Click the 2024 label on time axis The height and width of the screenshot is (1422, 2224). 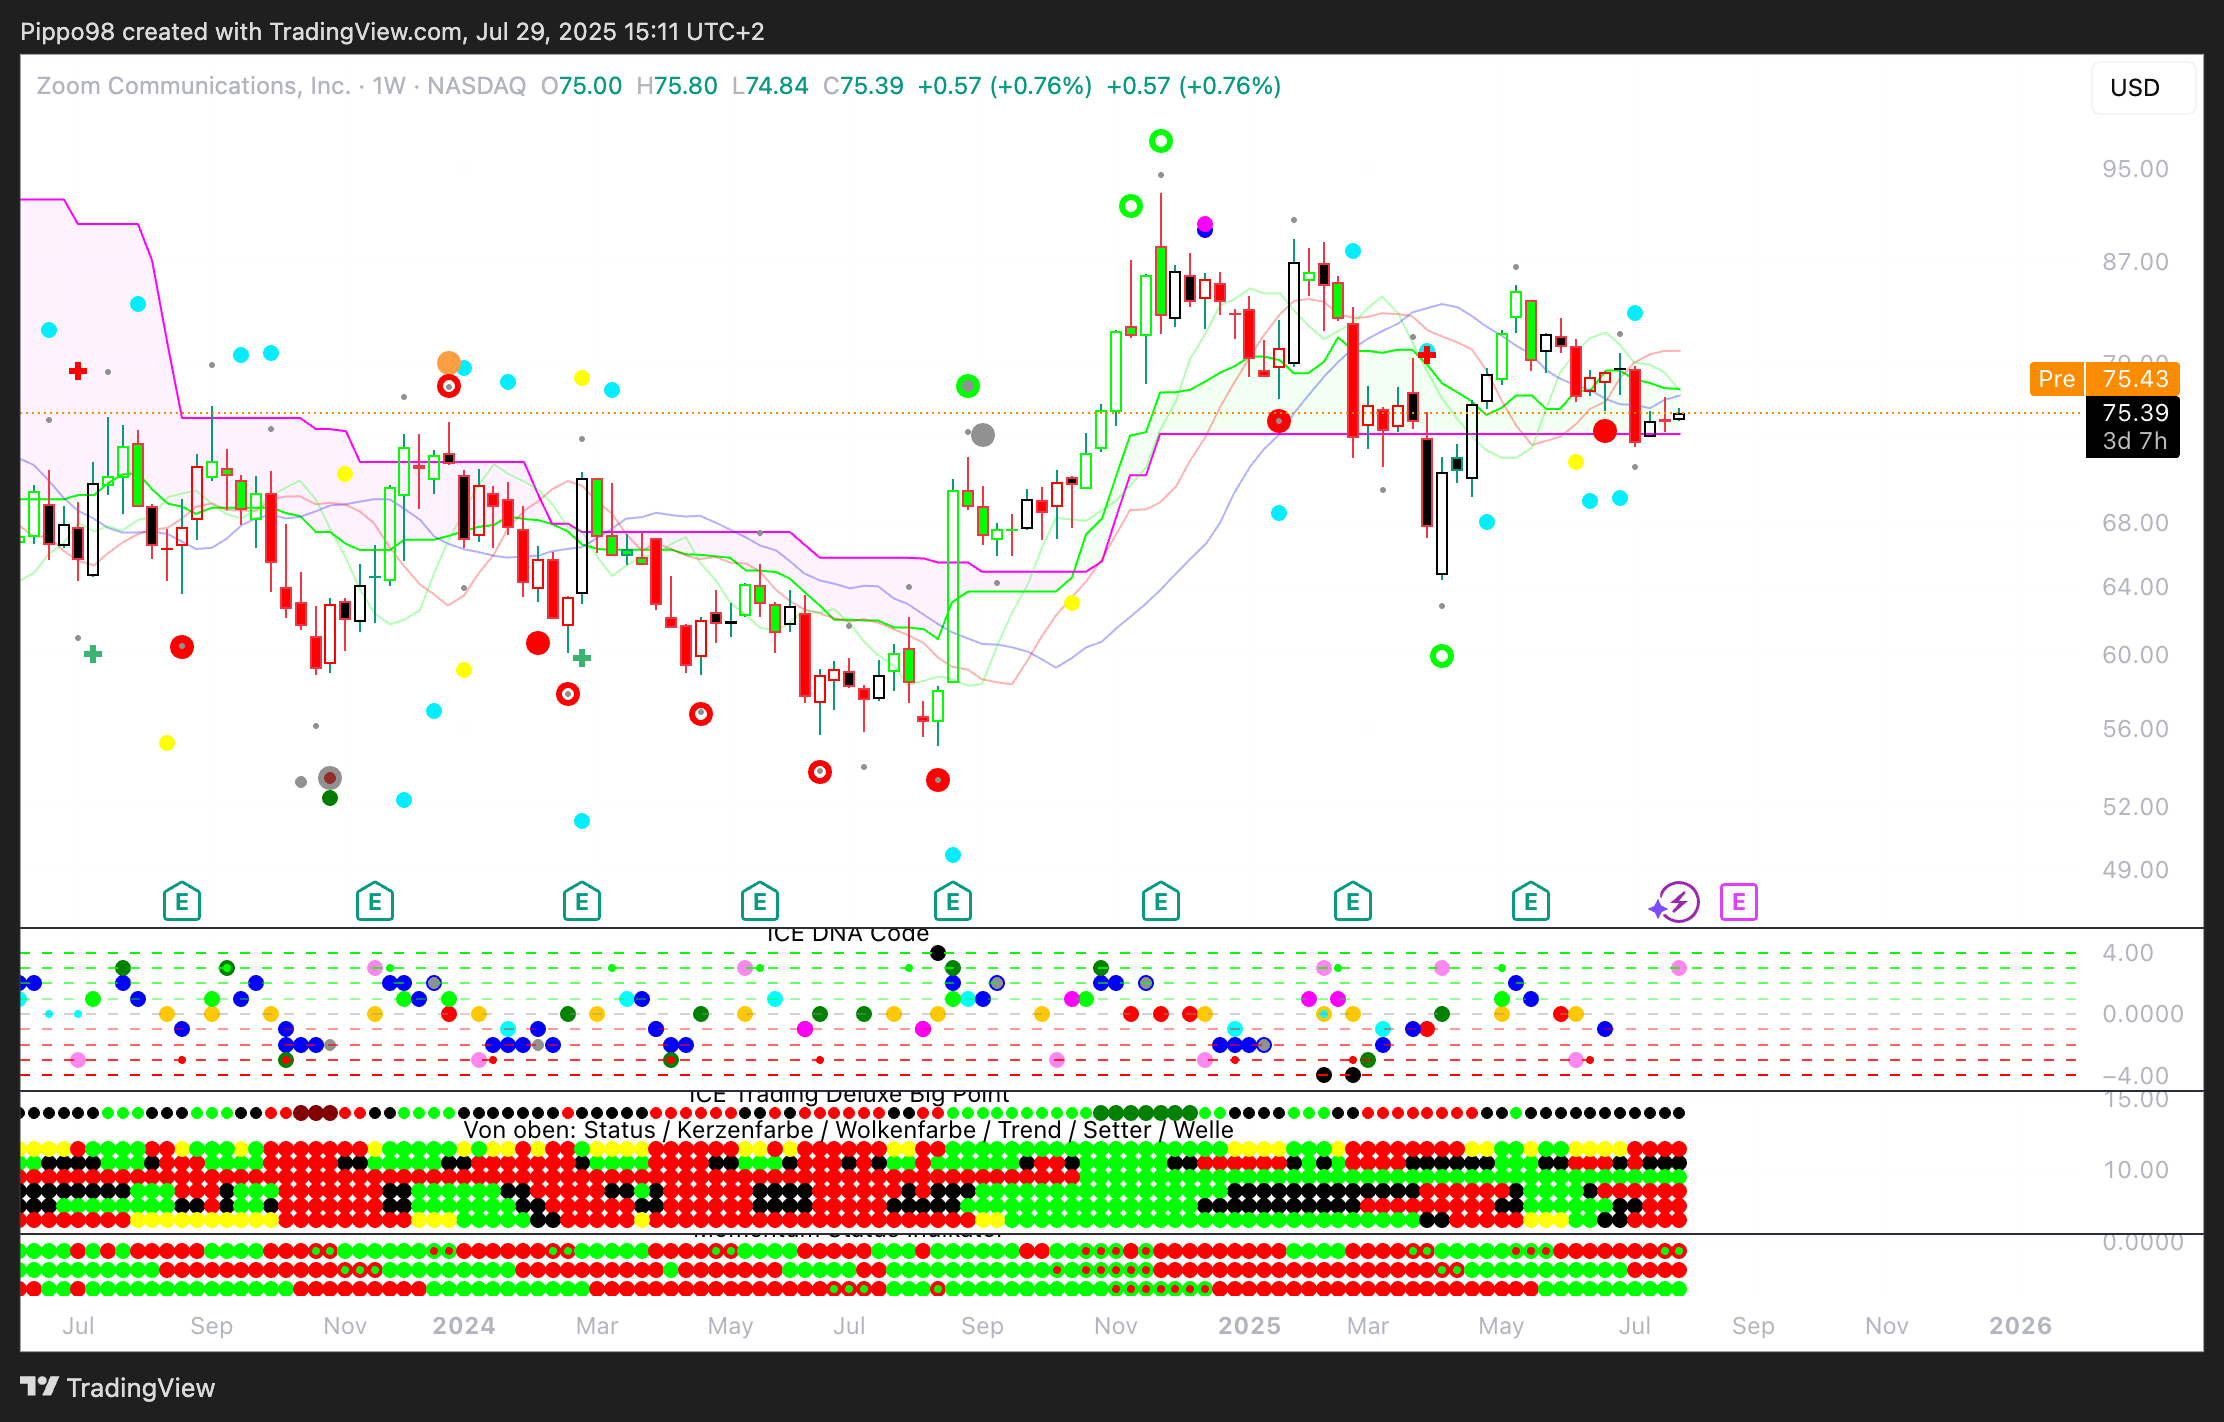coord(463,1326)
